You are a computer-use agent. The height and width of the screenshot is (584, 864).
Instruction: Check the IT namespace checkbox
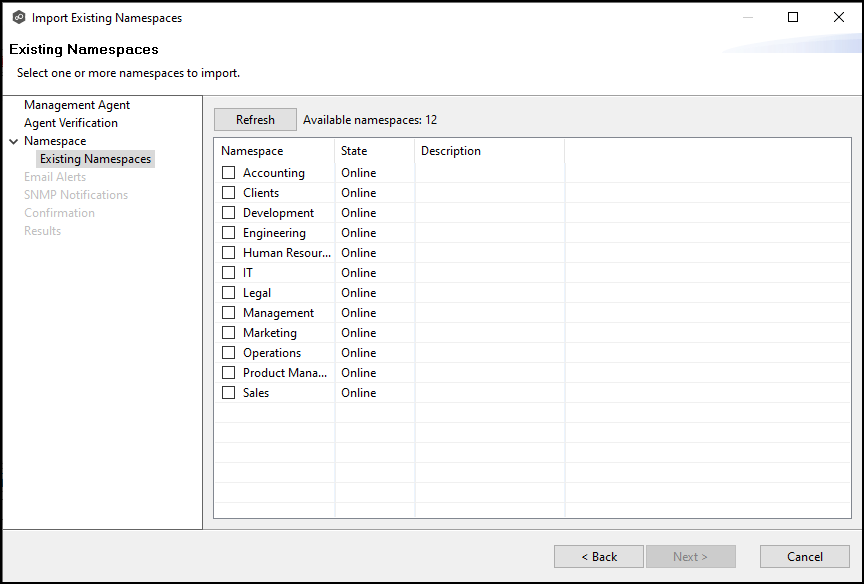coord(228,273)
